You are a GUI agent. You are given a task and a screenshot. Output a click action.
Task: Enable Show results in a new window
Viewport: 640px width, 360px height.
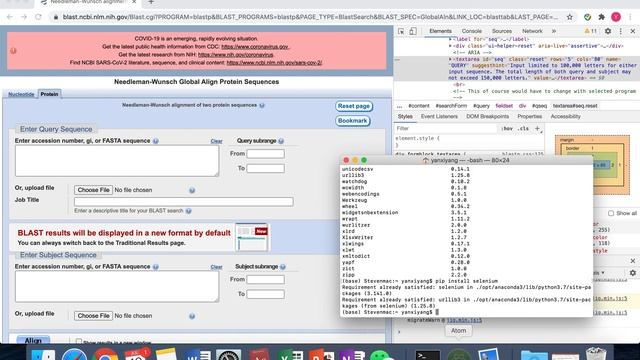(x=79, y=341)
